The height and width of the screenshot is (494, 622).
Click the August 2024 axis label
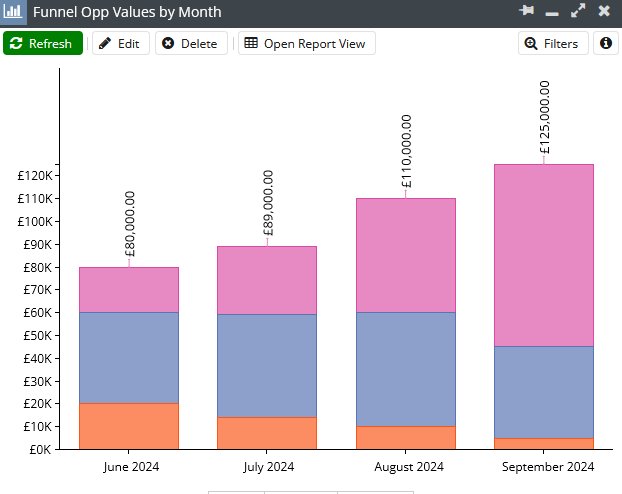click(x=409, y=467)
